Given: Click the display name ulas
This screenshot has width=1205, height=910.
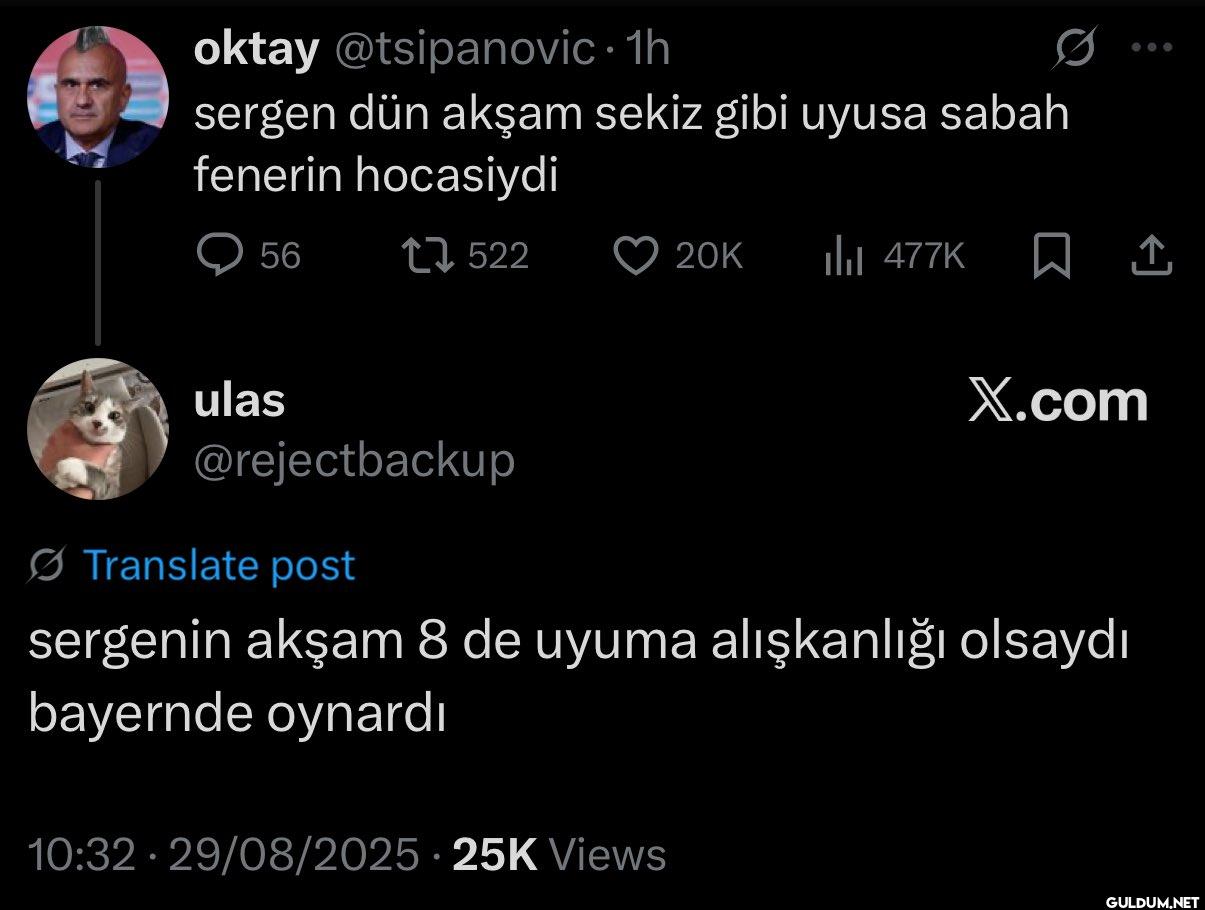Looking at the screenshot, I should pos(238,402).
